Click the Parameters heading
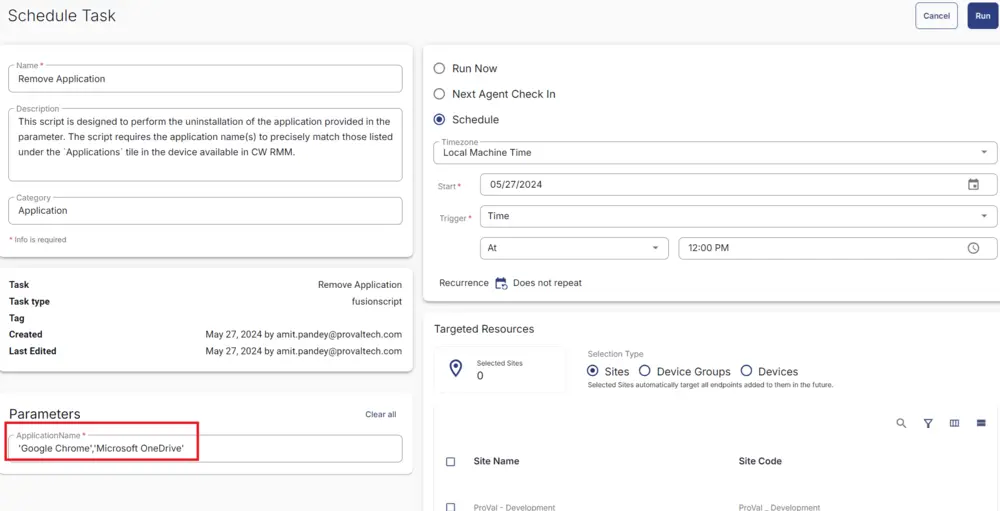Viewport: 1000px width, 511px height. [x=45, y=414]
